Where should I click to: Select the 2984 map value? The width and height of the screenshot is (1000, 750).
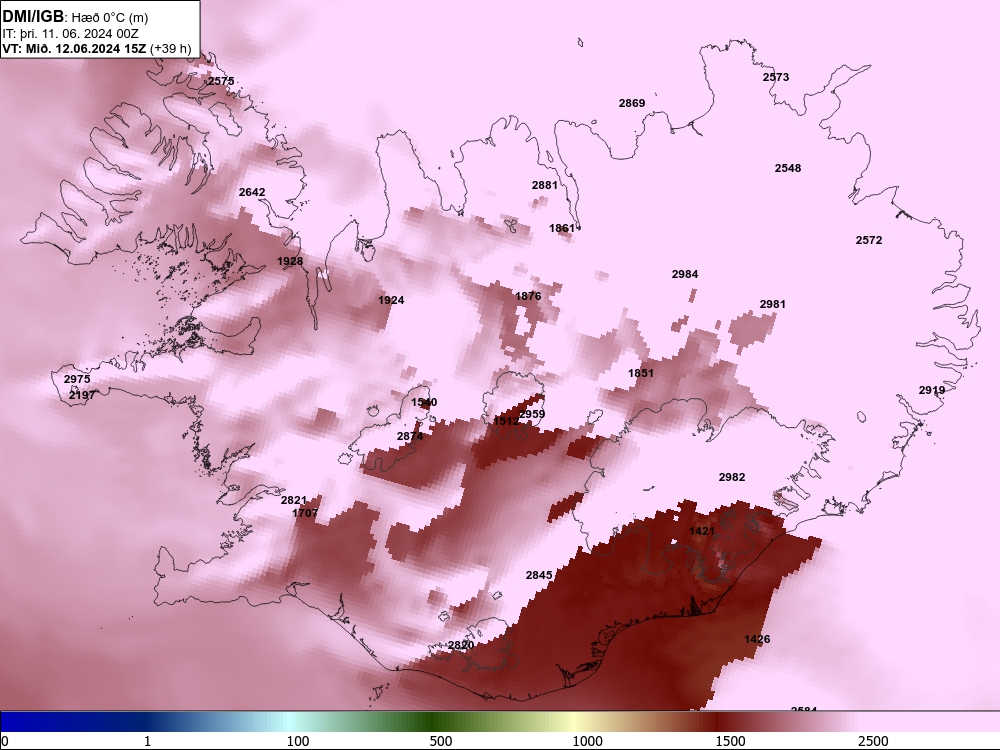(x=684, y=274)
